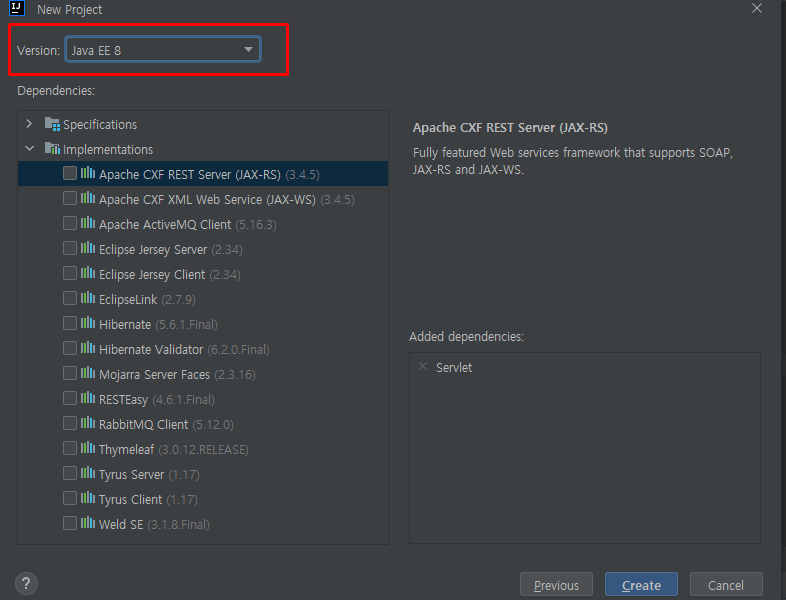Collapse the Implementations tree node
The width and height of the screenshot is (786, 600).
[29, 149]
